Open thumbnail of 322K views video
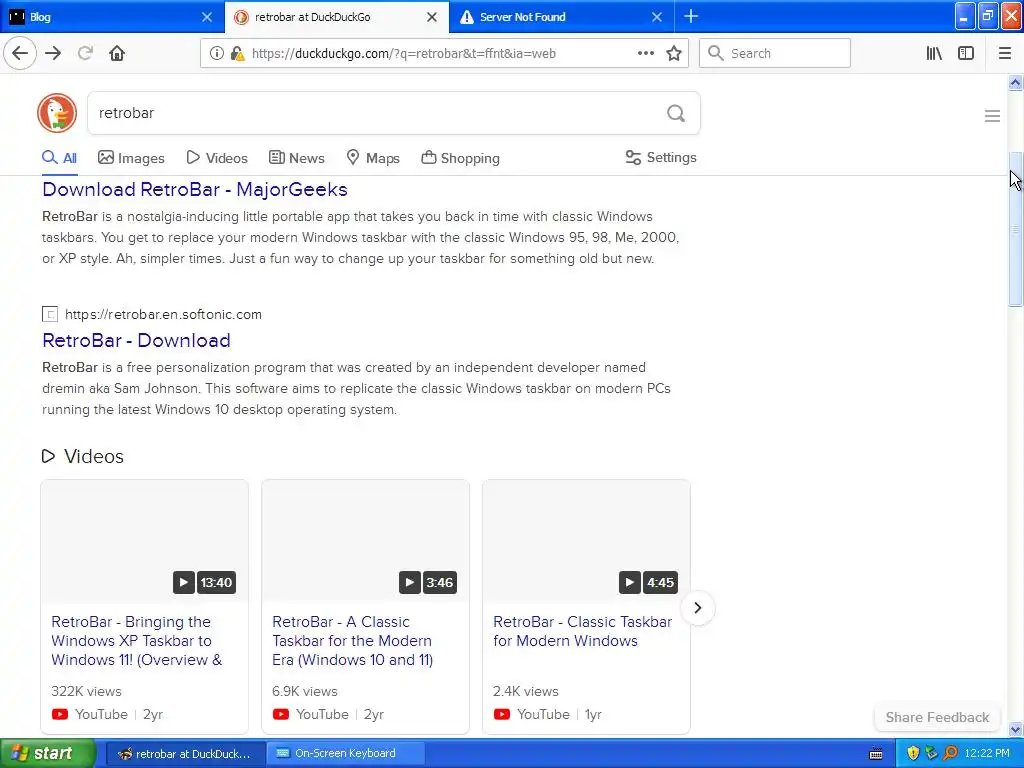Image resolution: width=1024 pixels, height=768 pixels. [144, 541]
